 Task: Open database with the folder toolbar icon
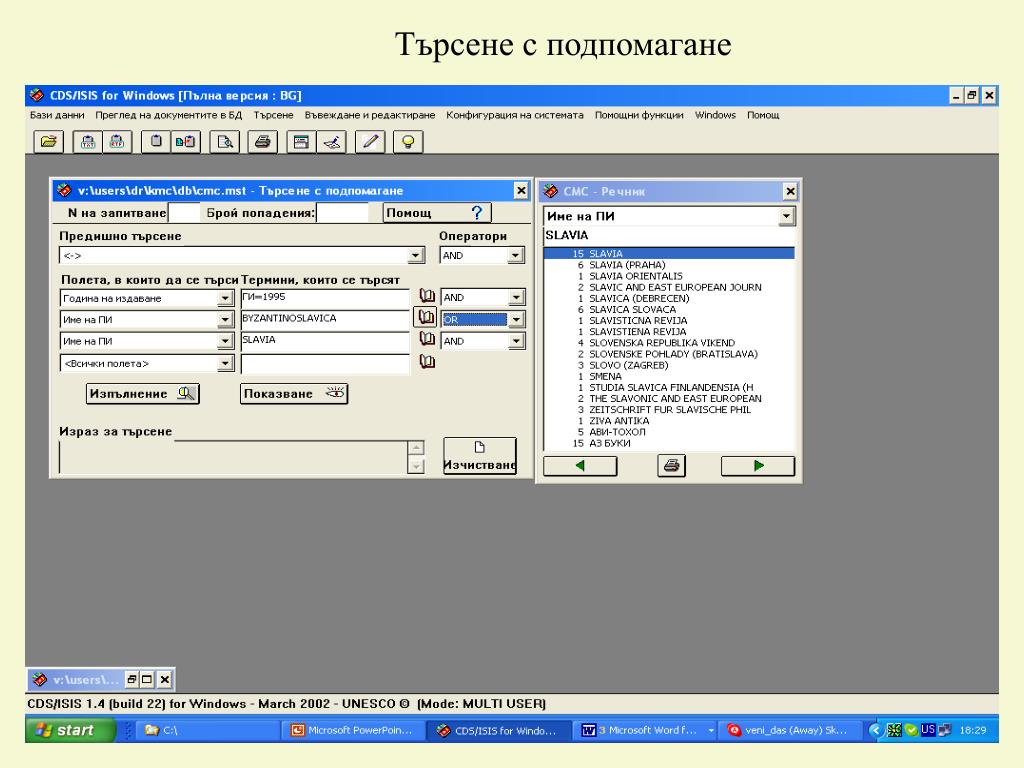[48, 141]
